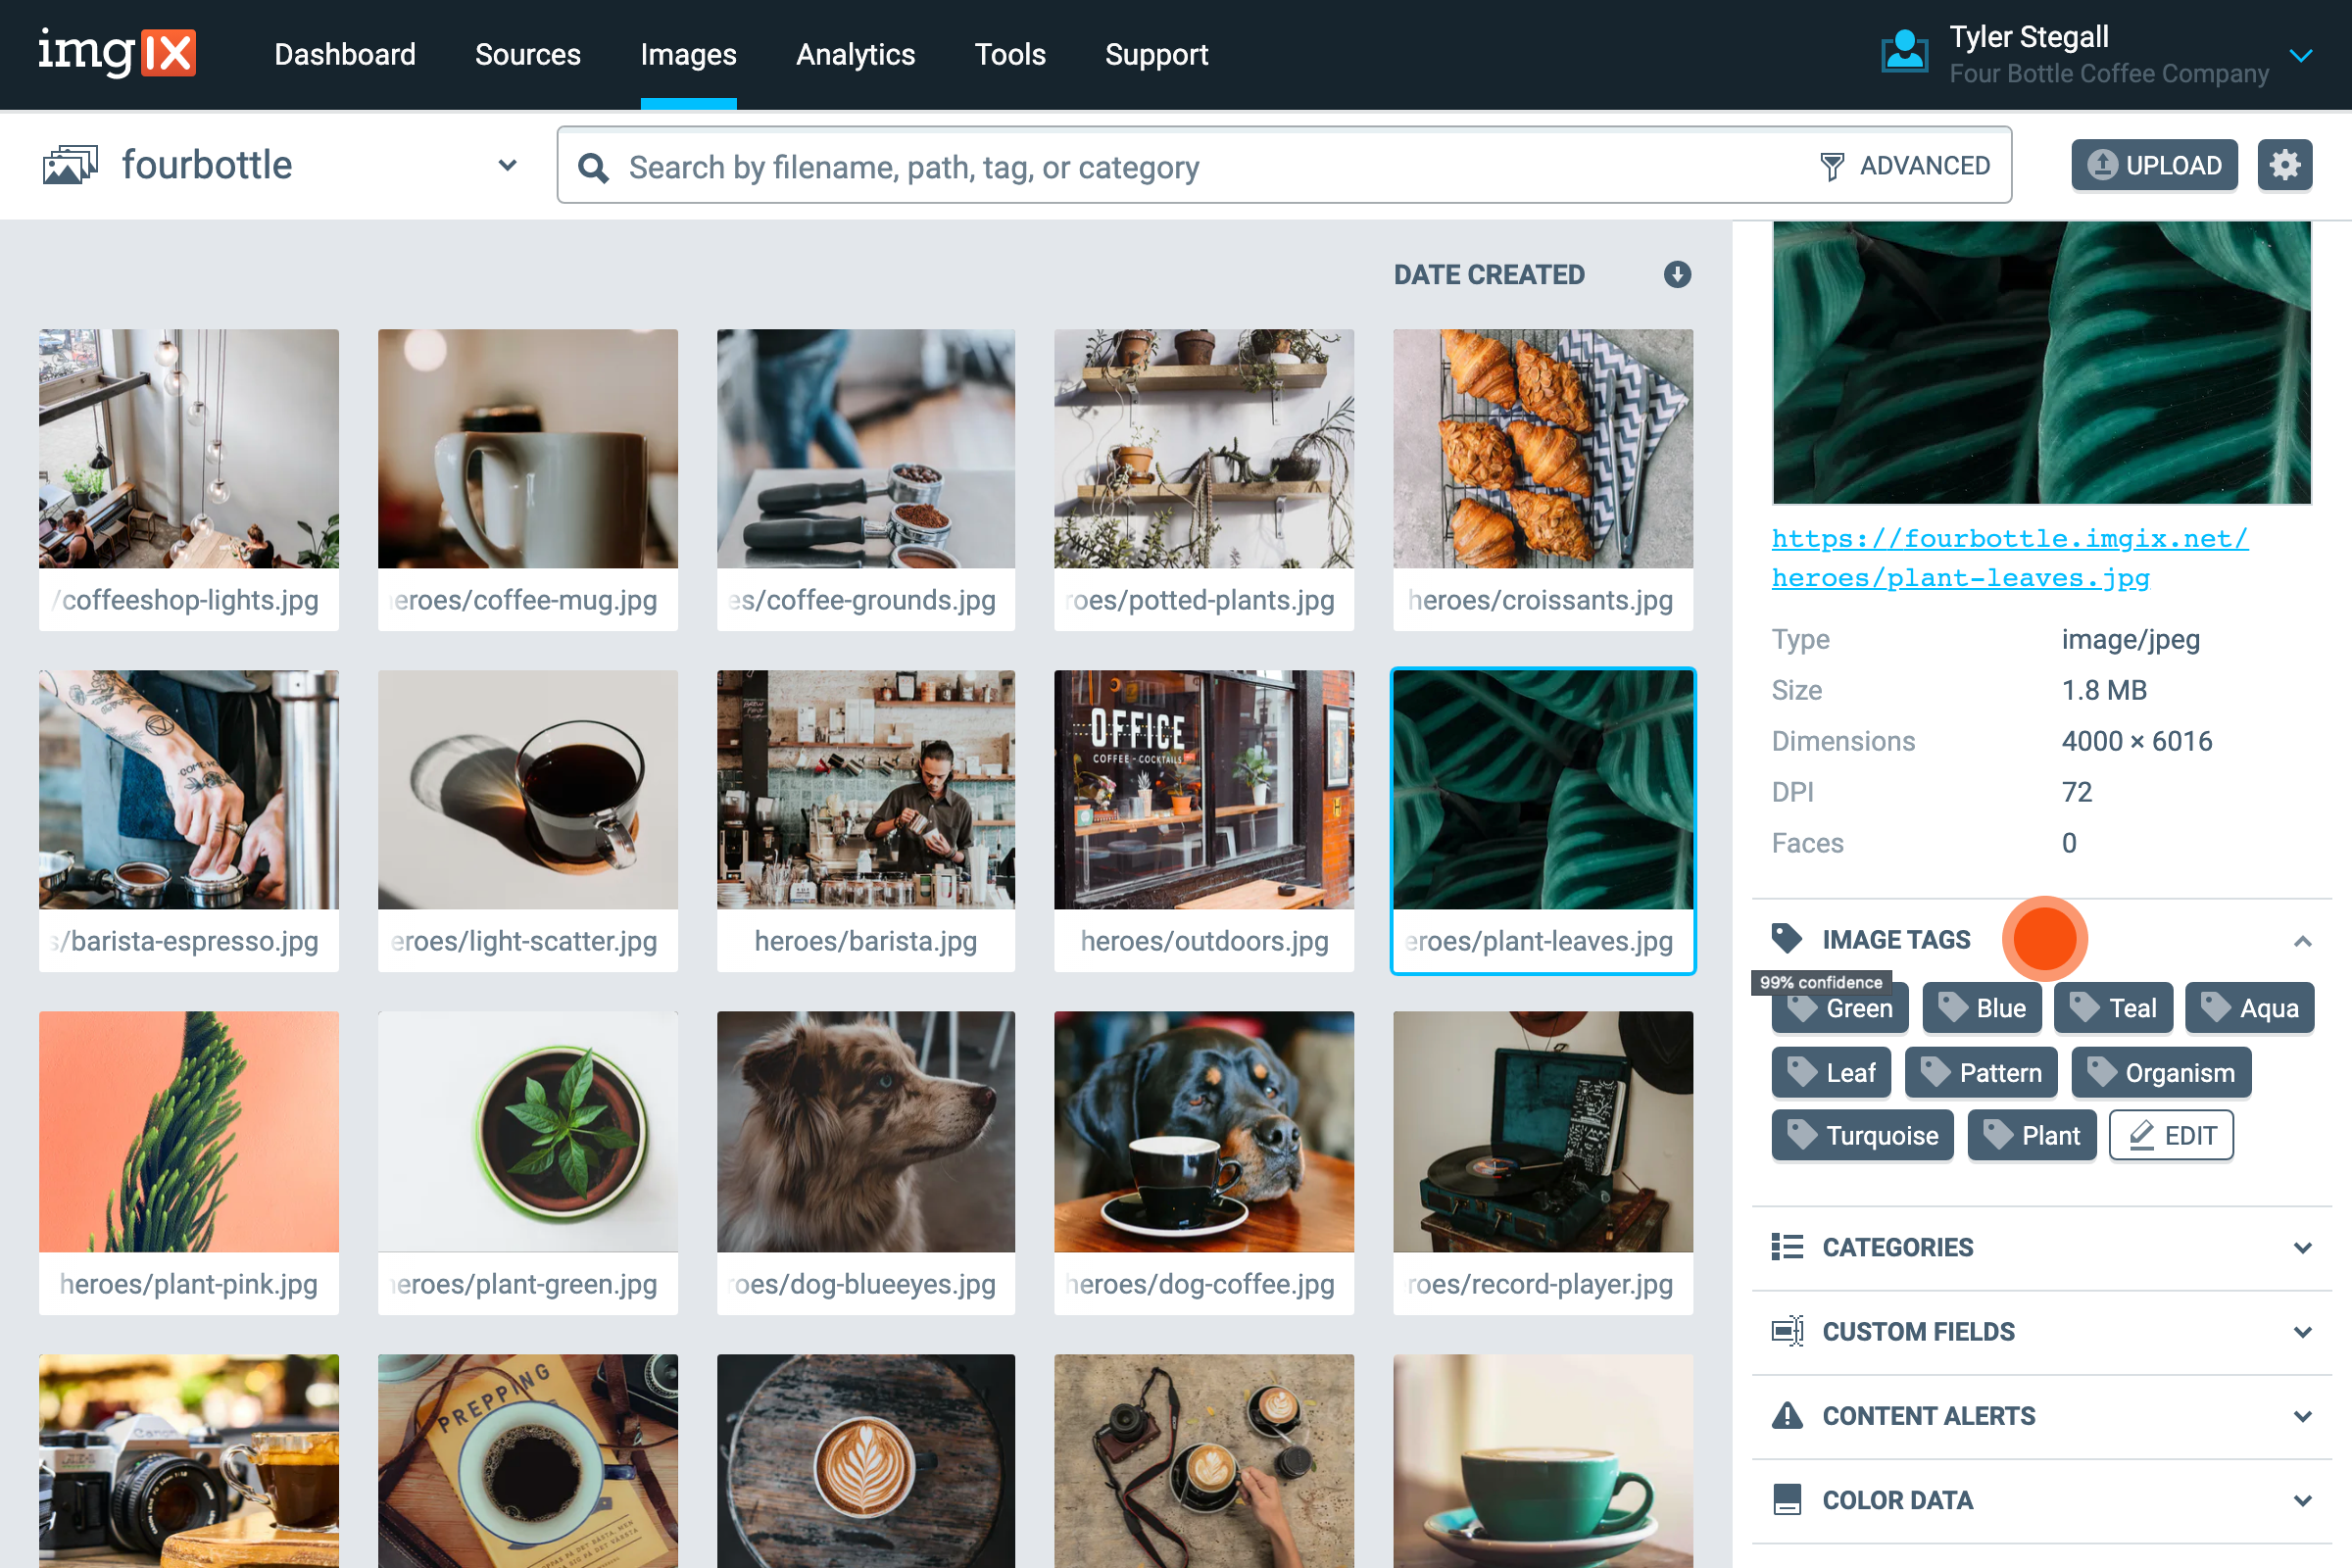Switch to the Analytics tab
Screen dimensions: 2352x1568
[855, 55]
